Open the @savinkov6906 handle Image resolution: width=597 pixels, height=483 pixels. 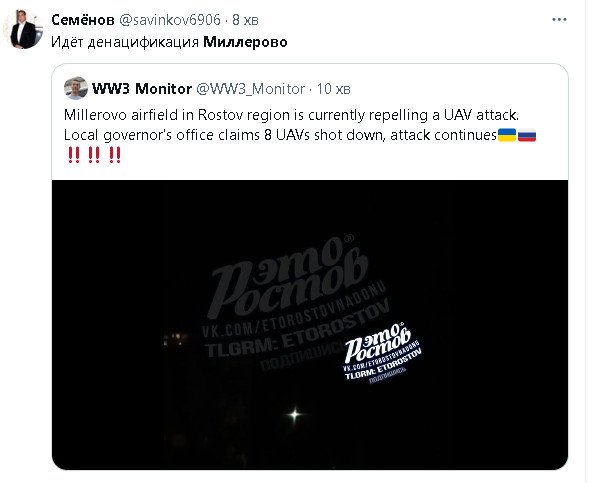[170, 20]
